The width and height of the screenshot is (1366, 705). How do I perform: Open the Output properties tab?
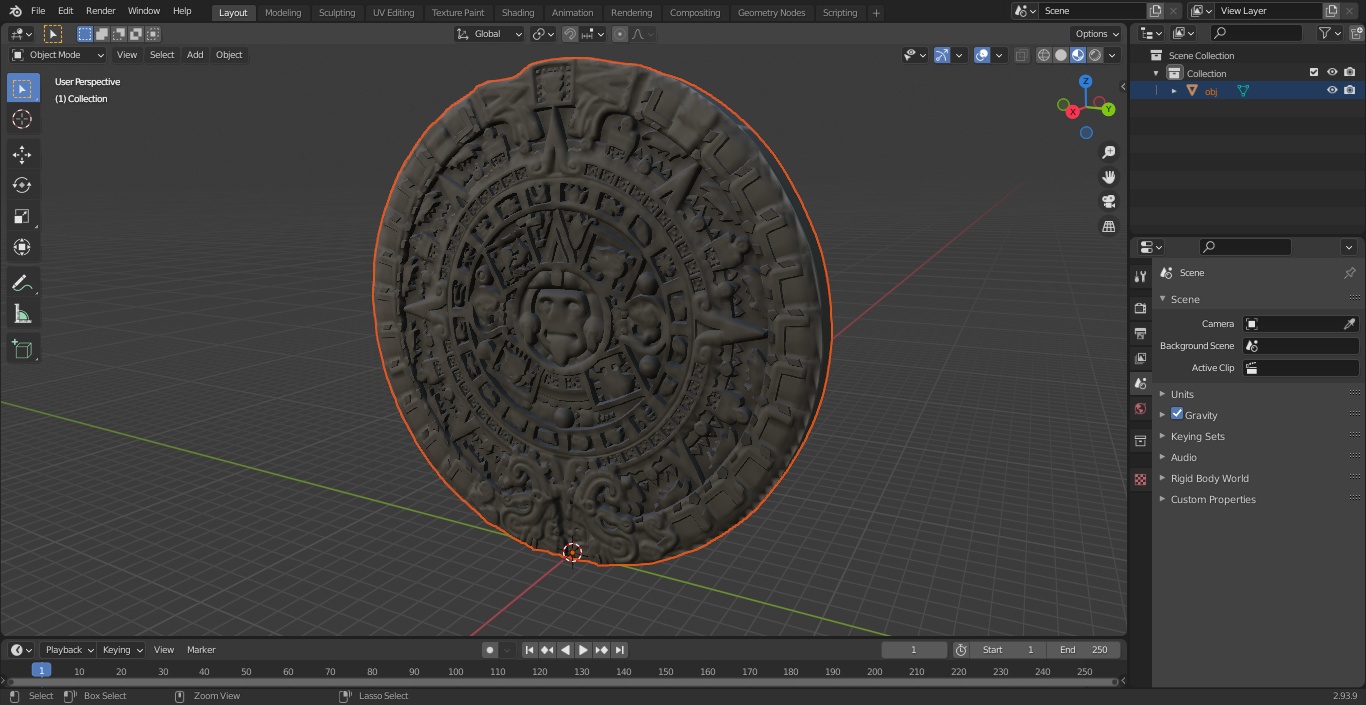pos(1140,333)
